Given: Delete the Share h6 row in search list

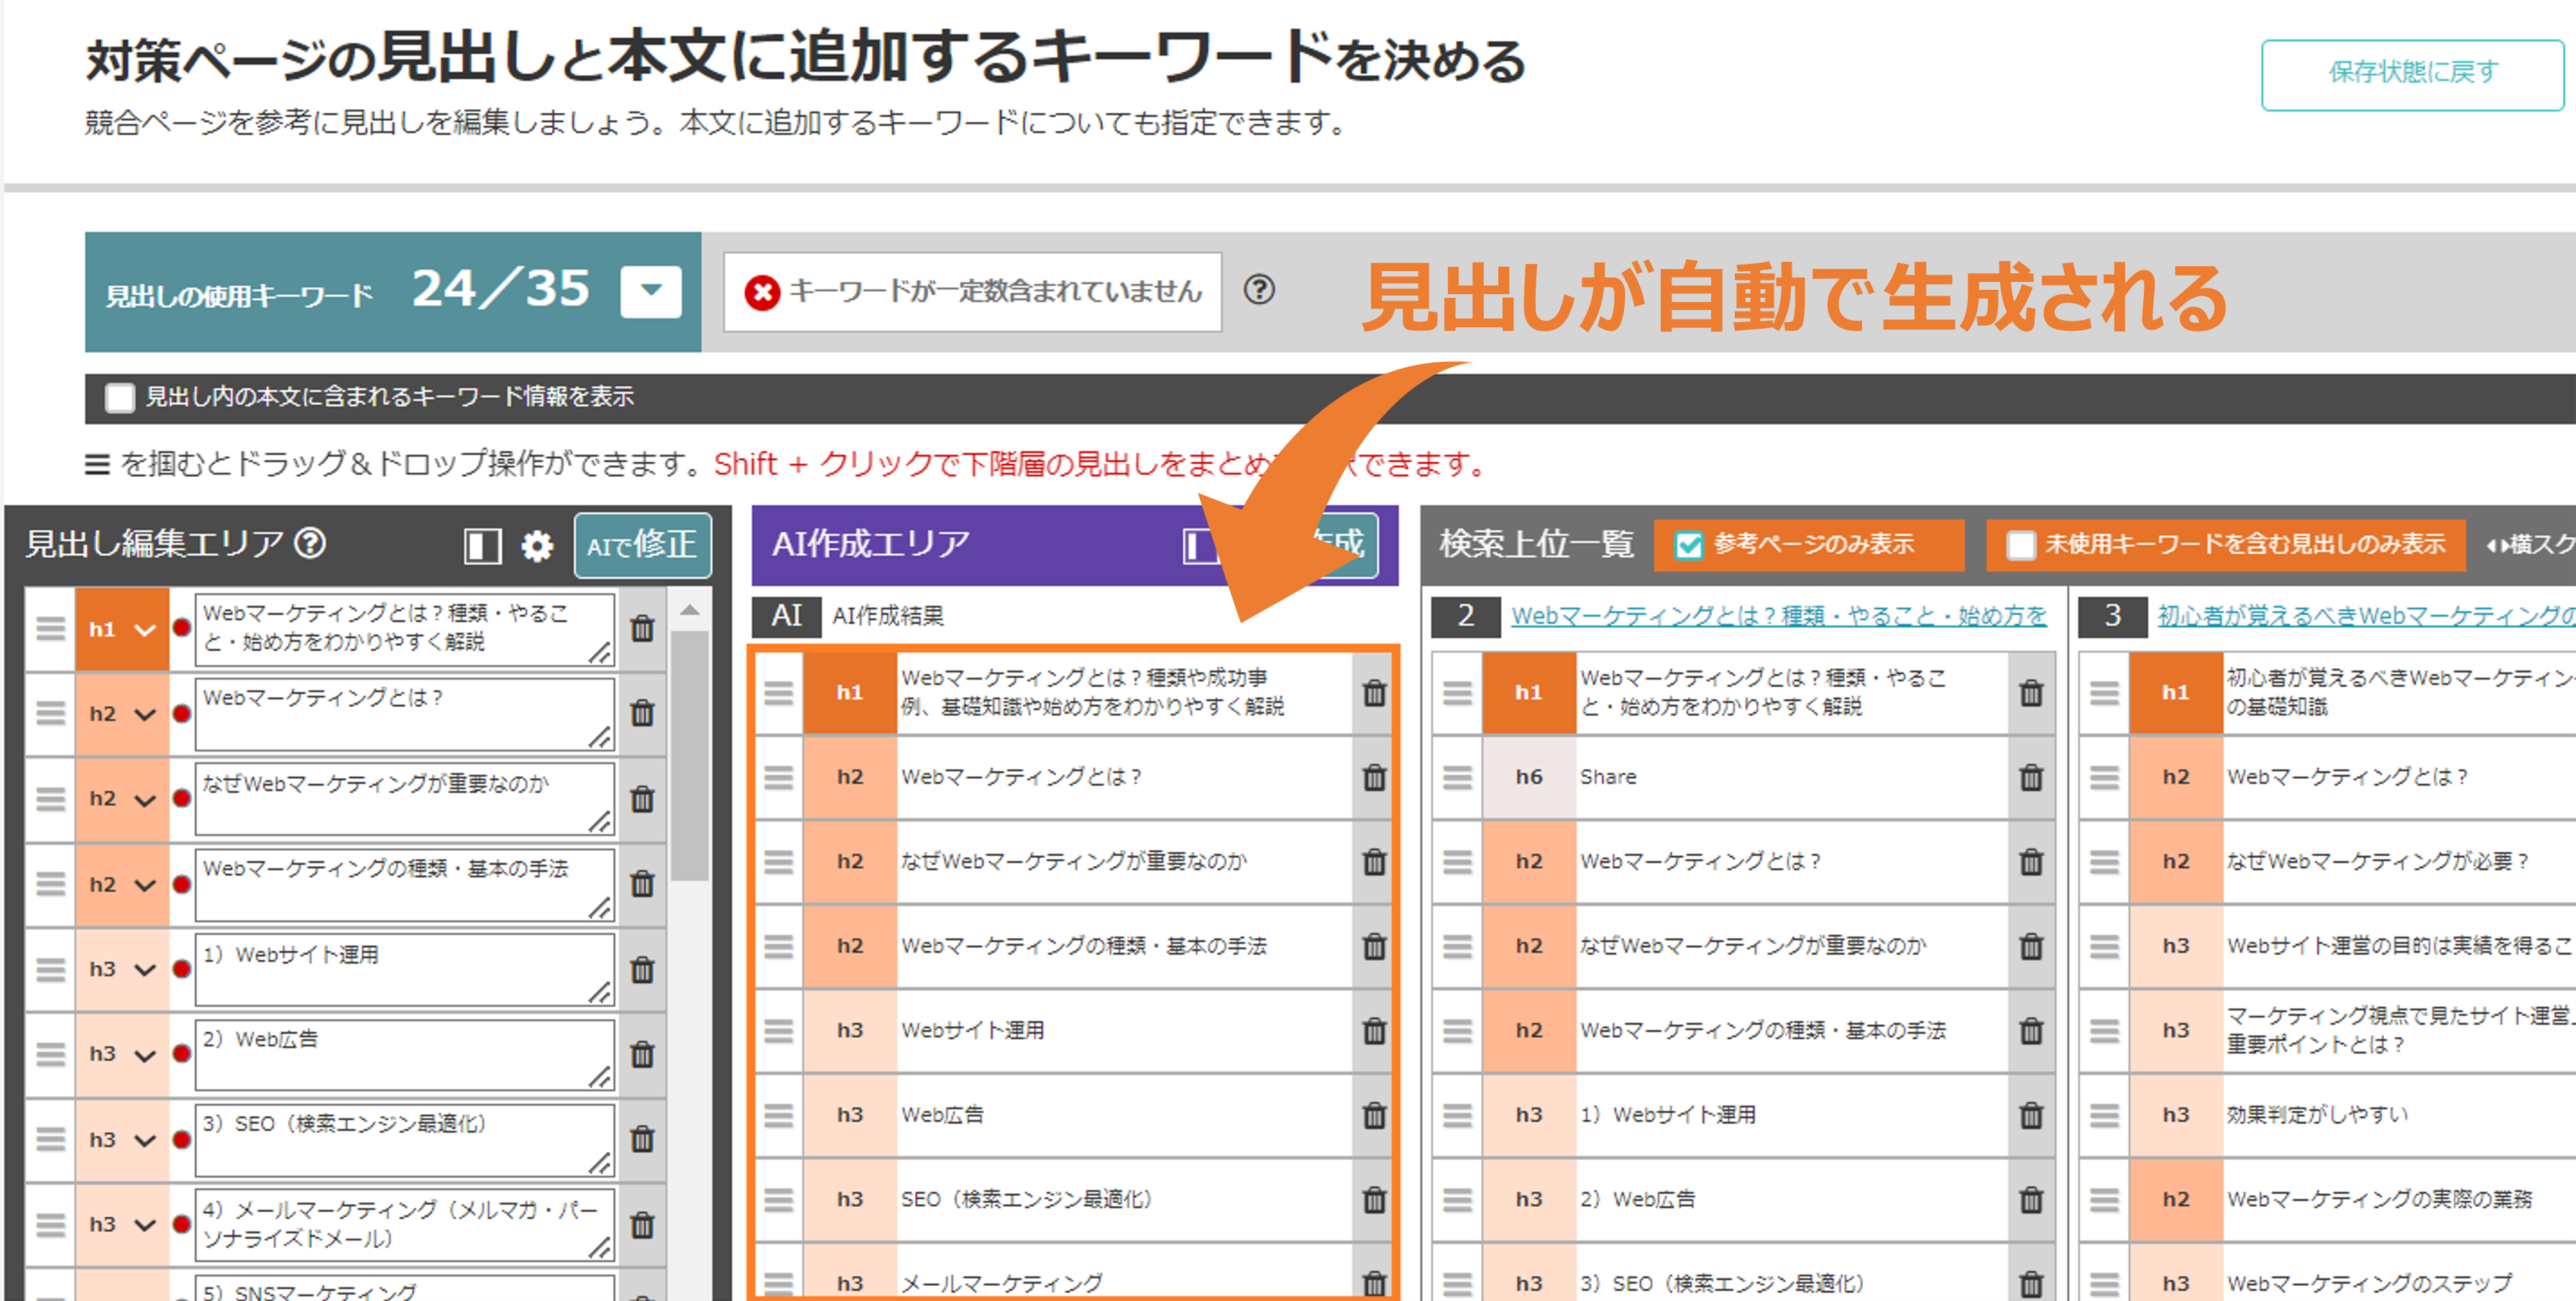Looking at the screenshot, I should [2030, 777].
